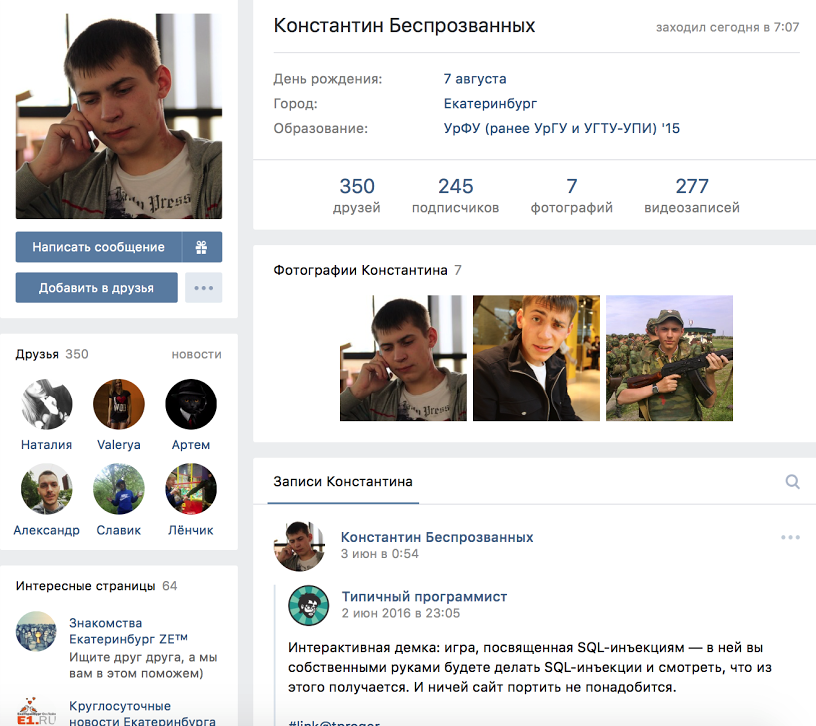Viewport: 816px width, 726px height.
Task: Open the Екатеринбург city link
Action: 490,104
